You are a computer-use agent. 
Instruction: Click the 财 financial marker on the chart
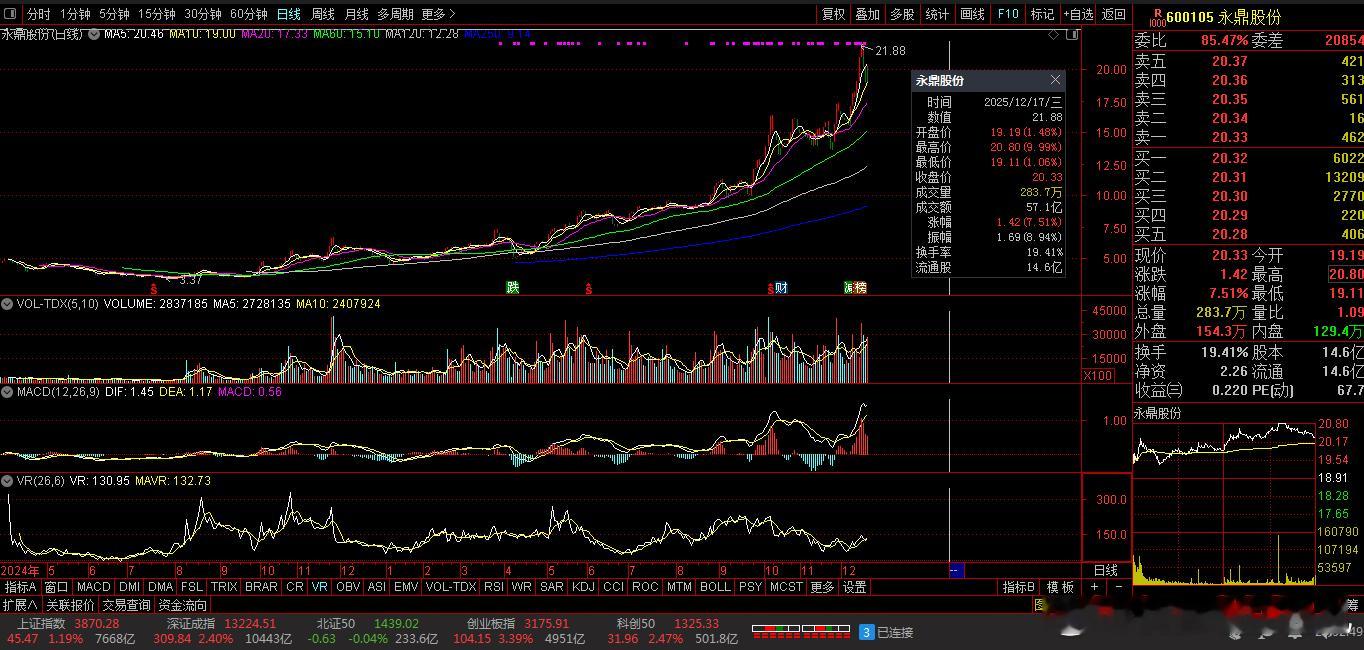[x=781, y=287]
